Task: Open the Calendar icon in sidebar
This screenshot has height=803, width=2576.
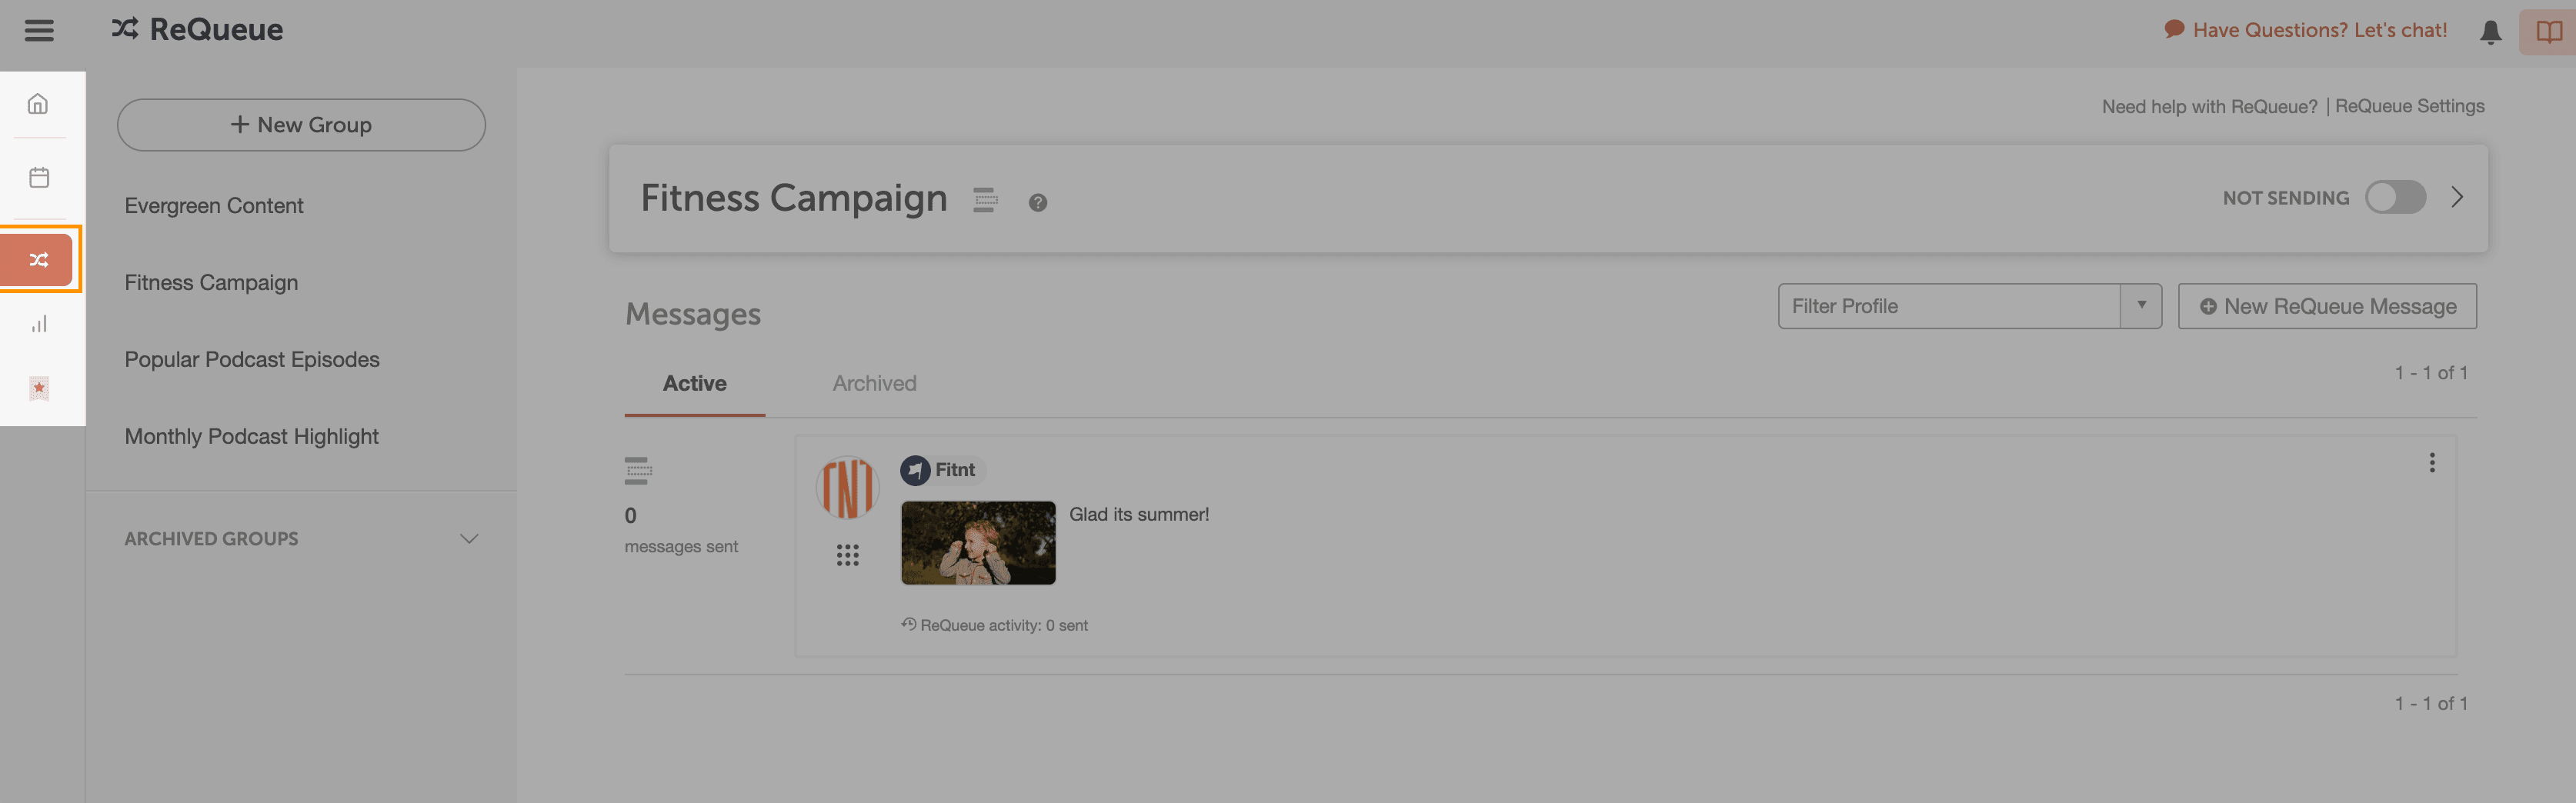Action: click(x=39, y=178)
